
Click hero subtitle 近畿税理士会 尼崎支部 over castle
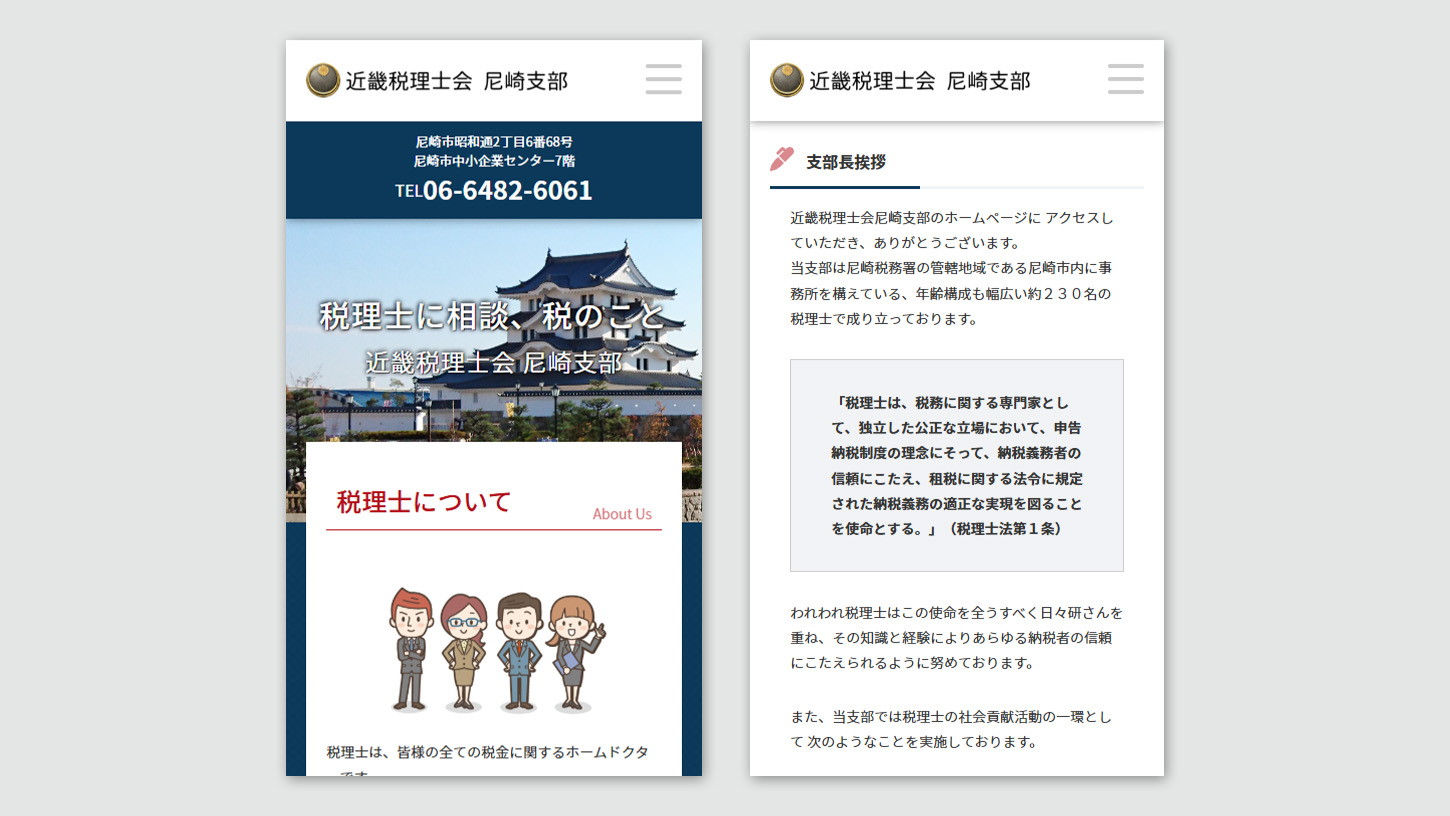click(x=493, y=362)
